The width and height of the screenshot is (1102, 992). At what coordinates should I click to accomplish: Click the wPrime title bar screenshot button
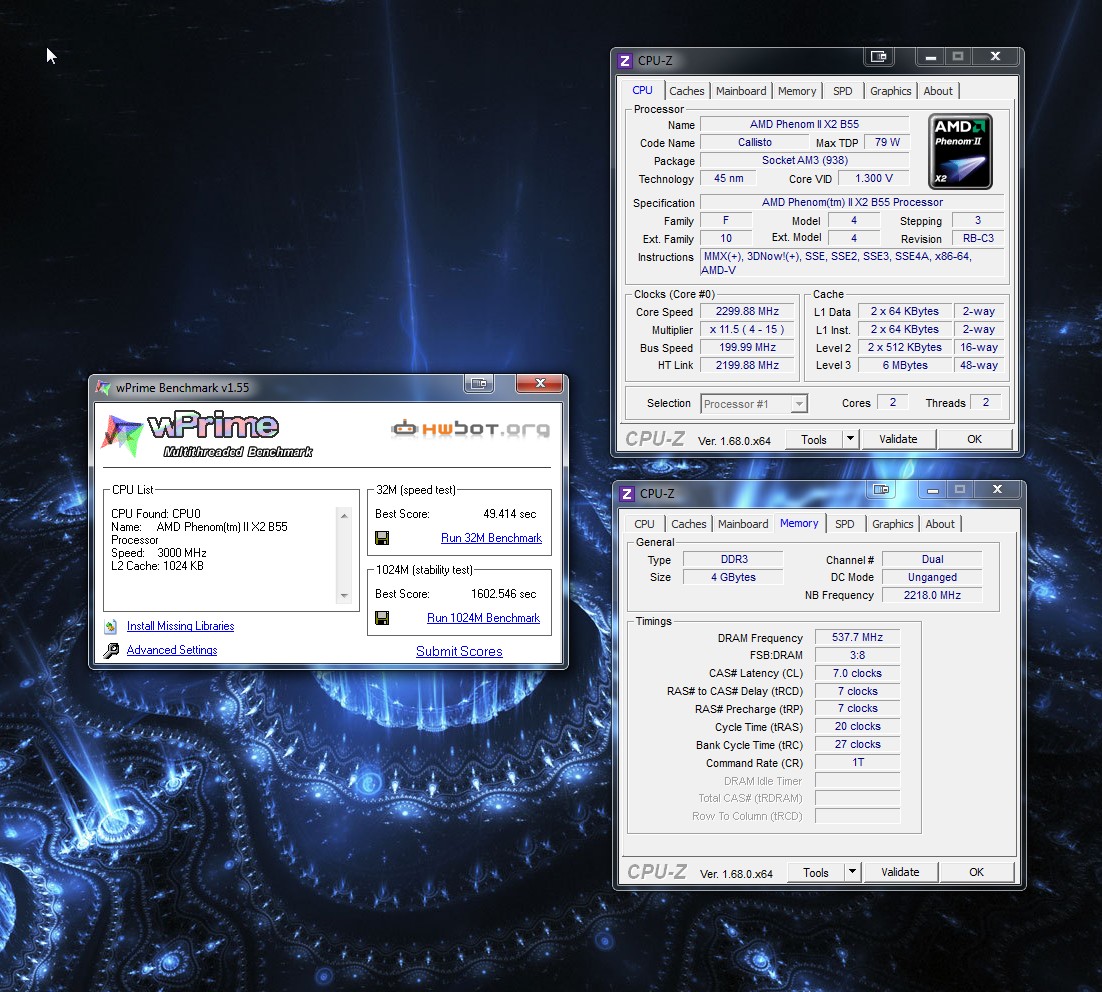click(x=479, y=383)
